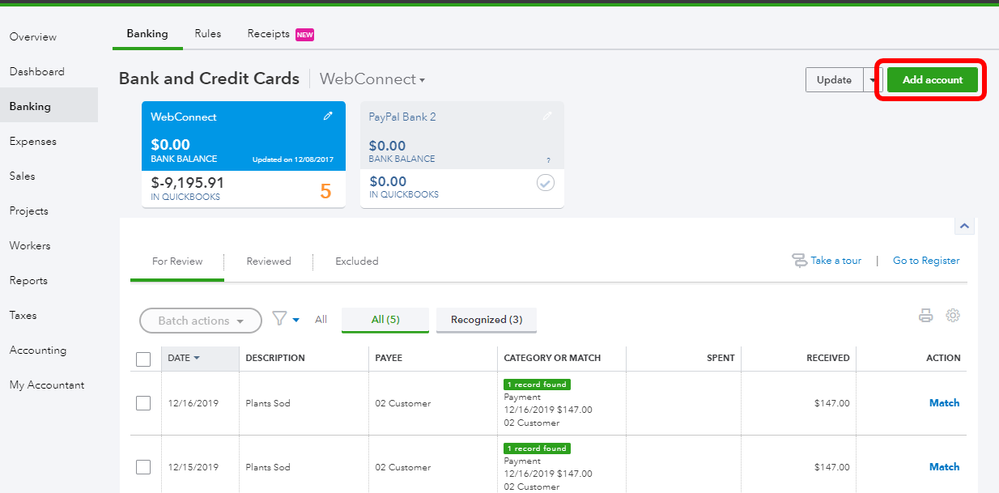
Task: Sort by the DATE column header
Action: (201, 358)
